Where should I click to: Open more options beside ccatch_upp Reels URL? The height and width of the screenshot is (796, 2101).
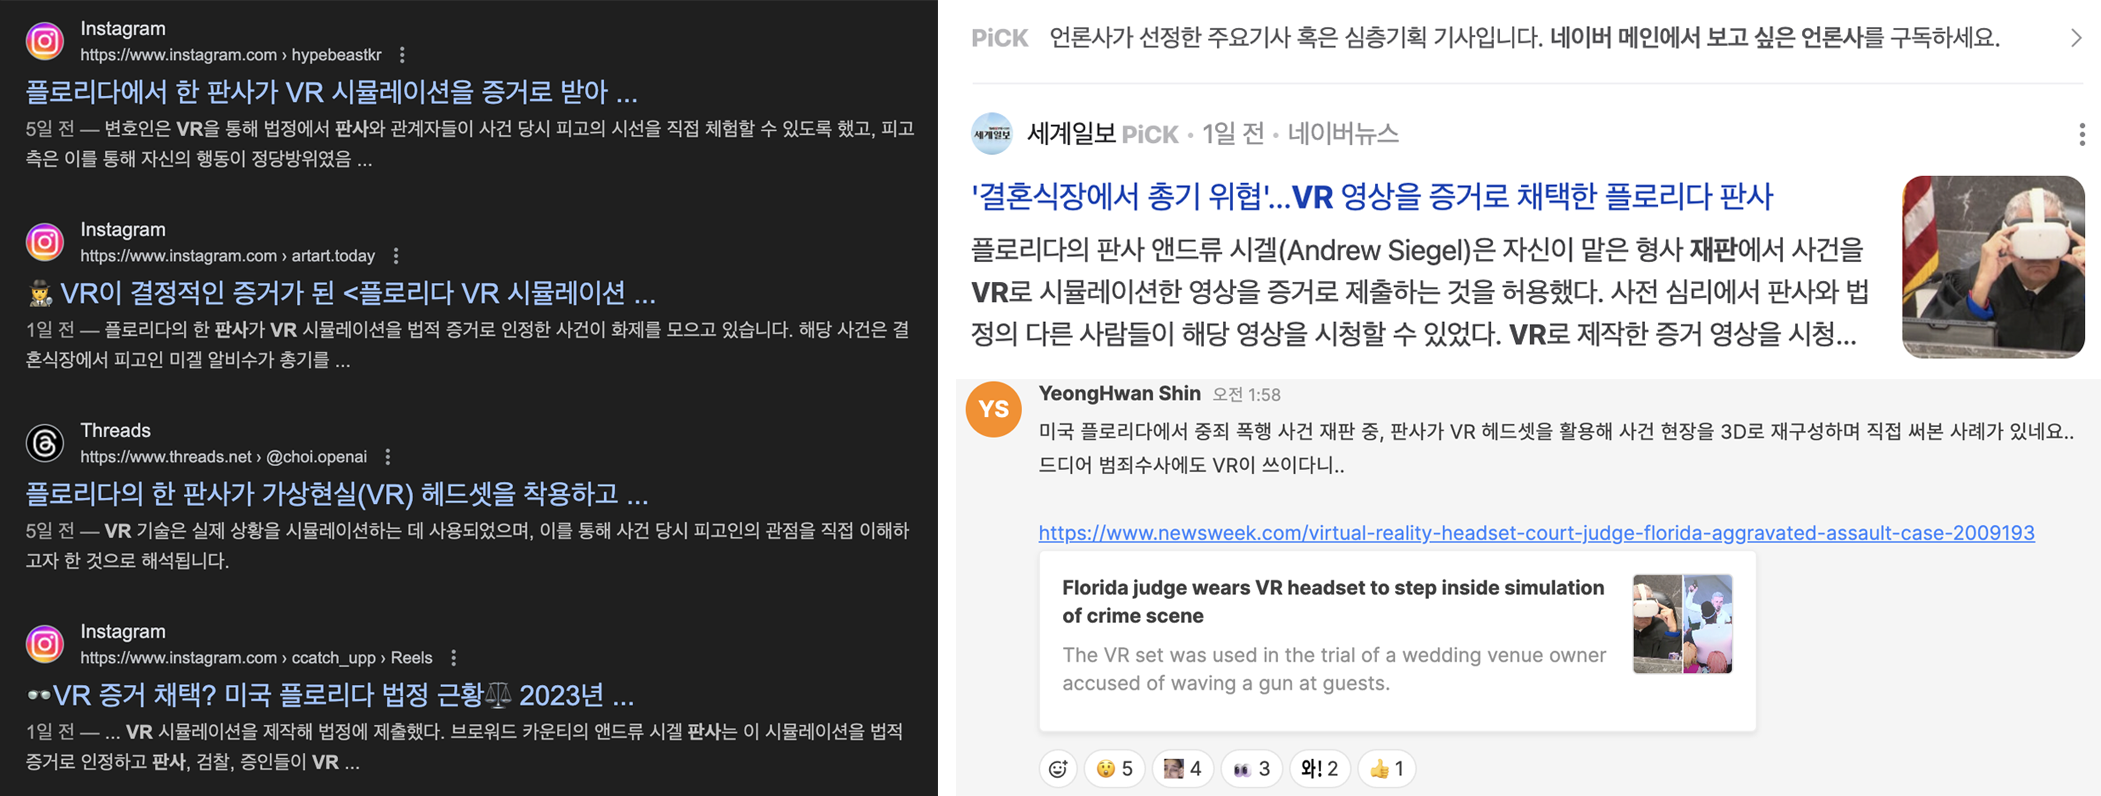[454, 658]
